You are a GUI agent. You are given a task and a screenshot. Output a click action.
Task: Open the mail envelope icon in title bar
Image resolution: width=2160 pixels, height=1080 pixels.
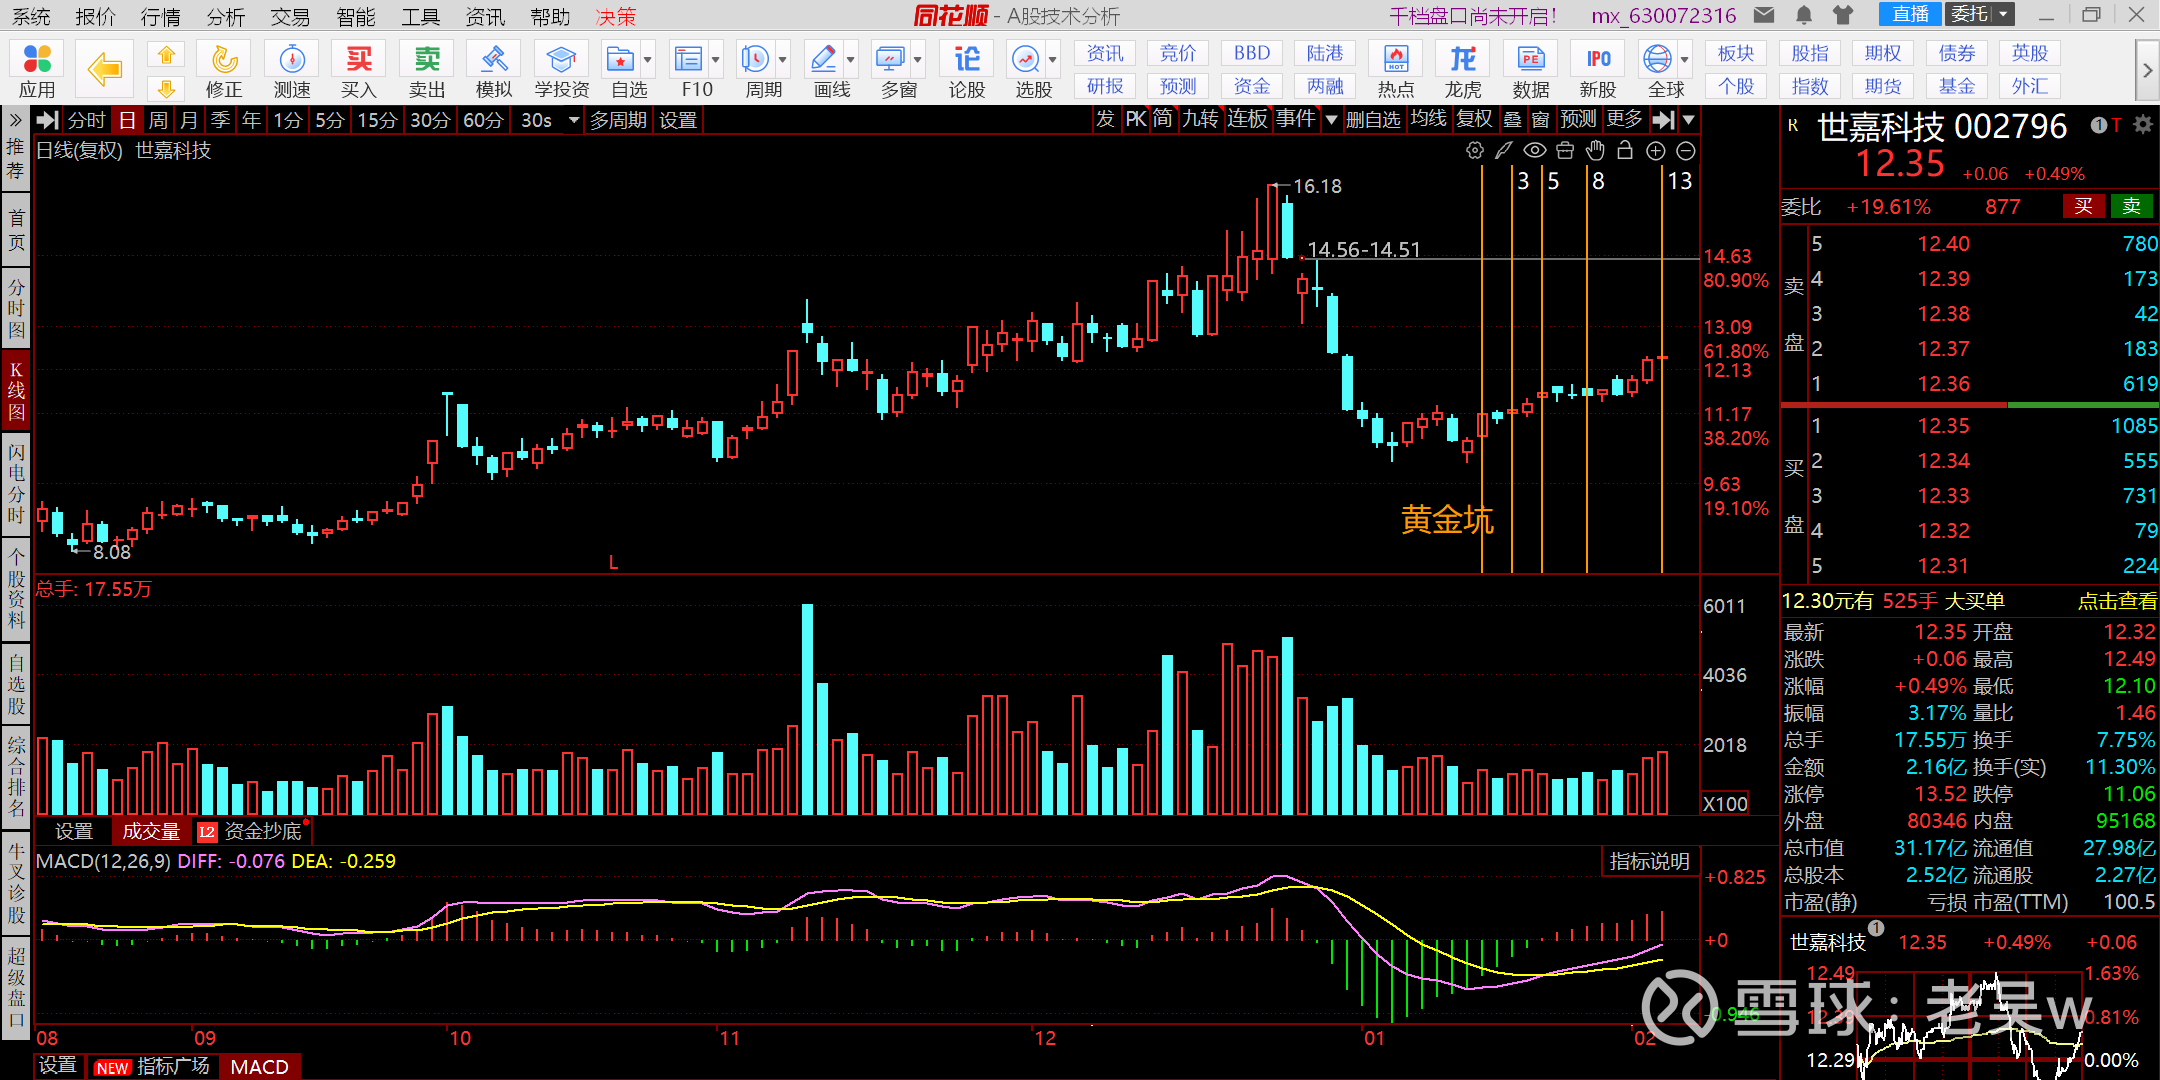(x=1765, y=15)
